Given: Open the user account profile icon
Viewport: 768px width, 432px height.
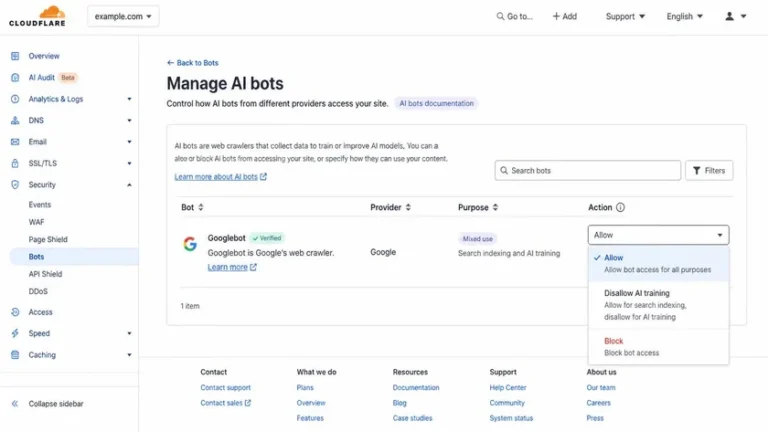Looking at the screenshot, I should [729, 16].
